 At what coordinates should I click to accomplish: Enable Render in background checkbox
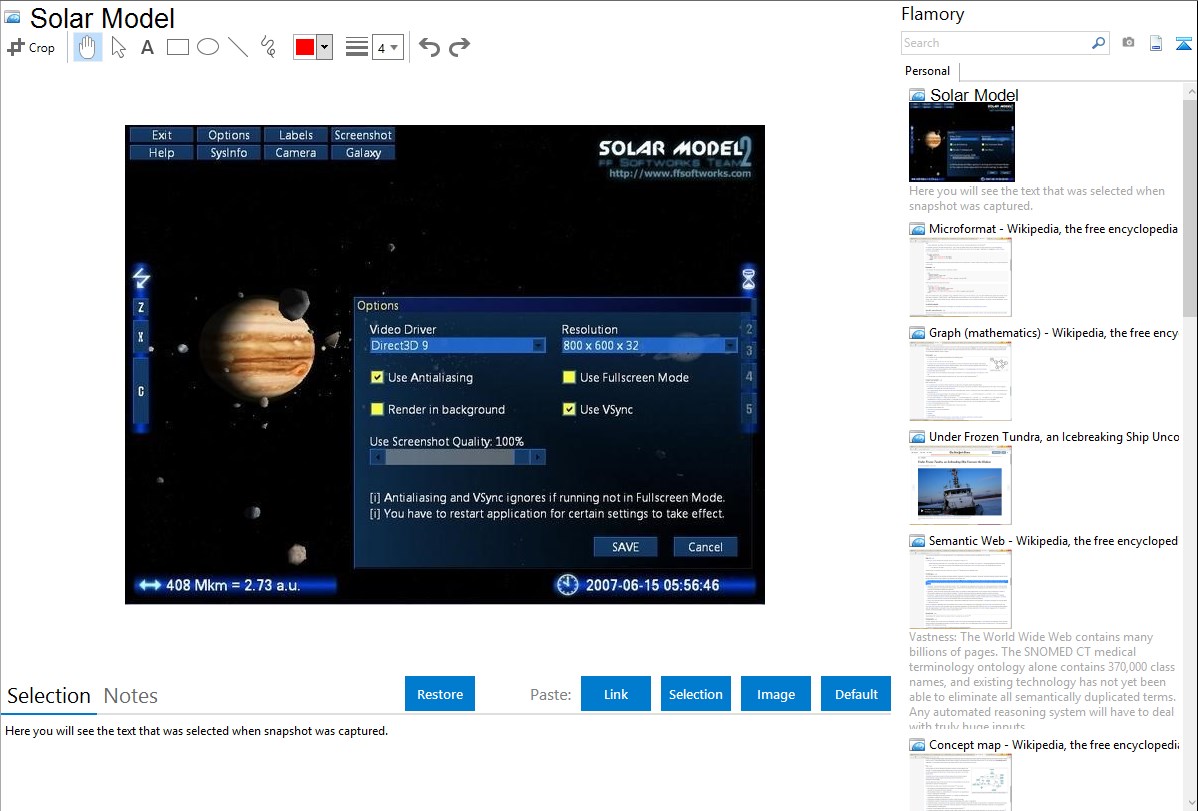[x=377, y=410]
